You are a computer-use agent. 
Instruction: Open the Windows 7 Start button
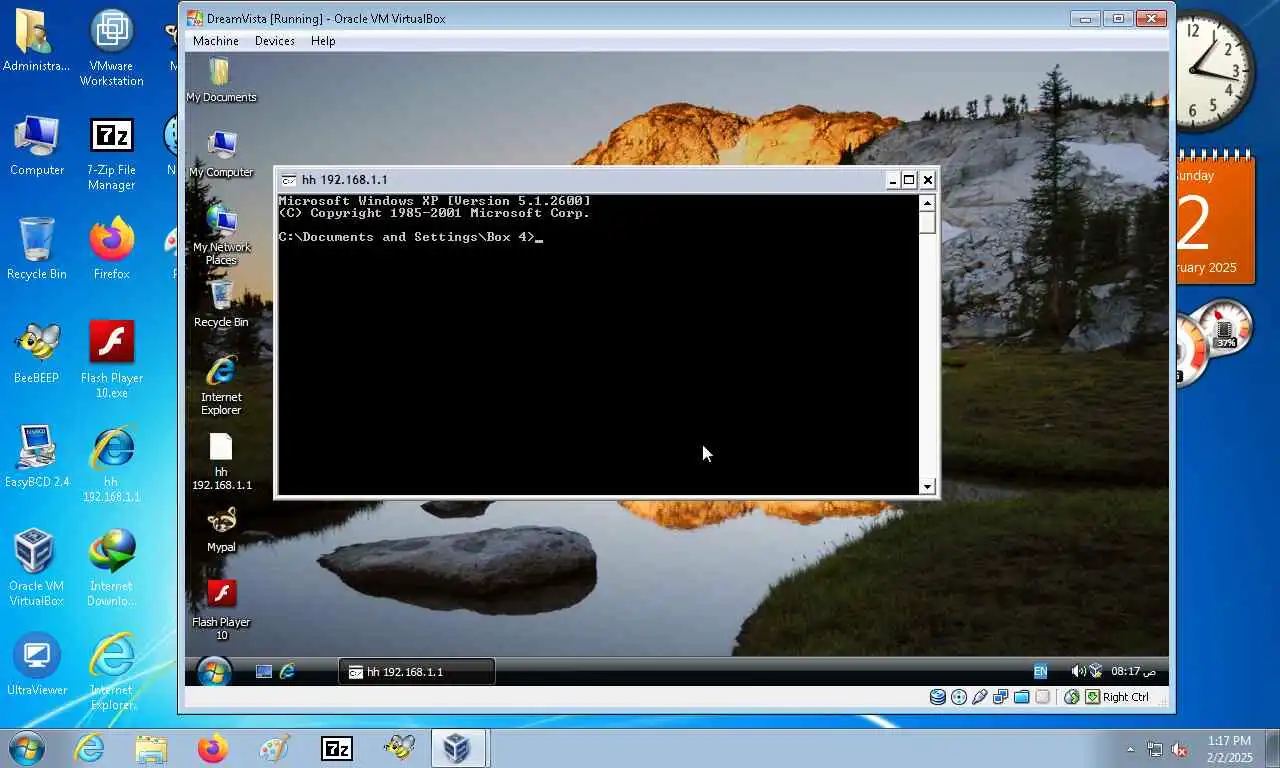click(x=26, y=748)
